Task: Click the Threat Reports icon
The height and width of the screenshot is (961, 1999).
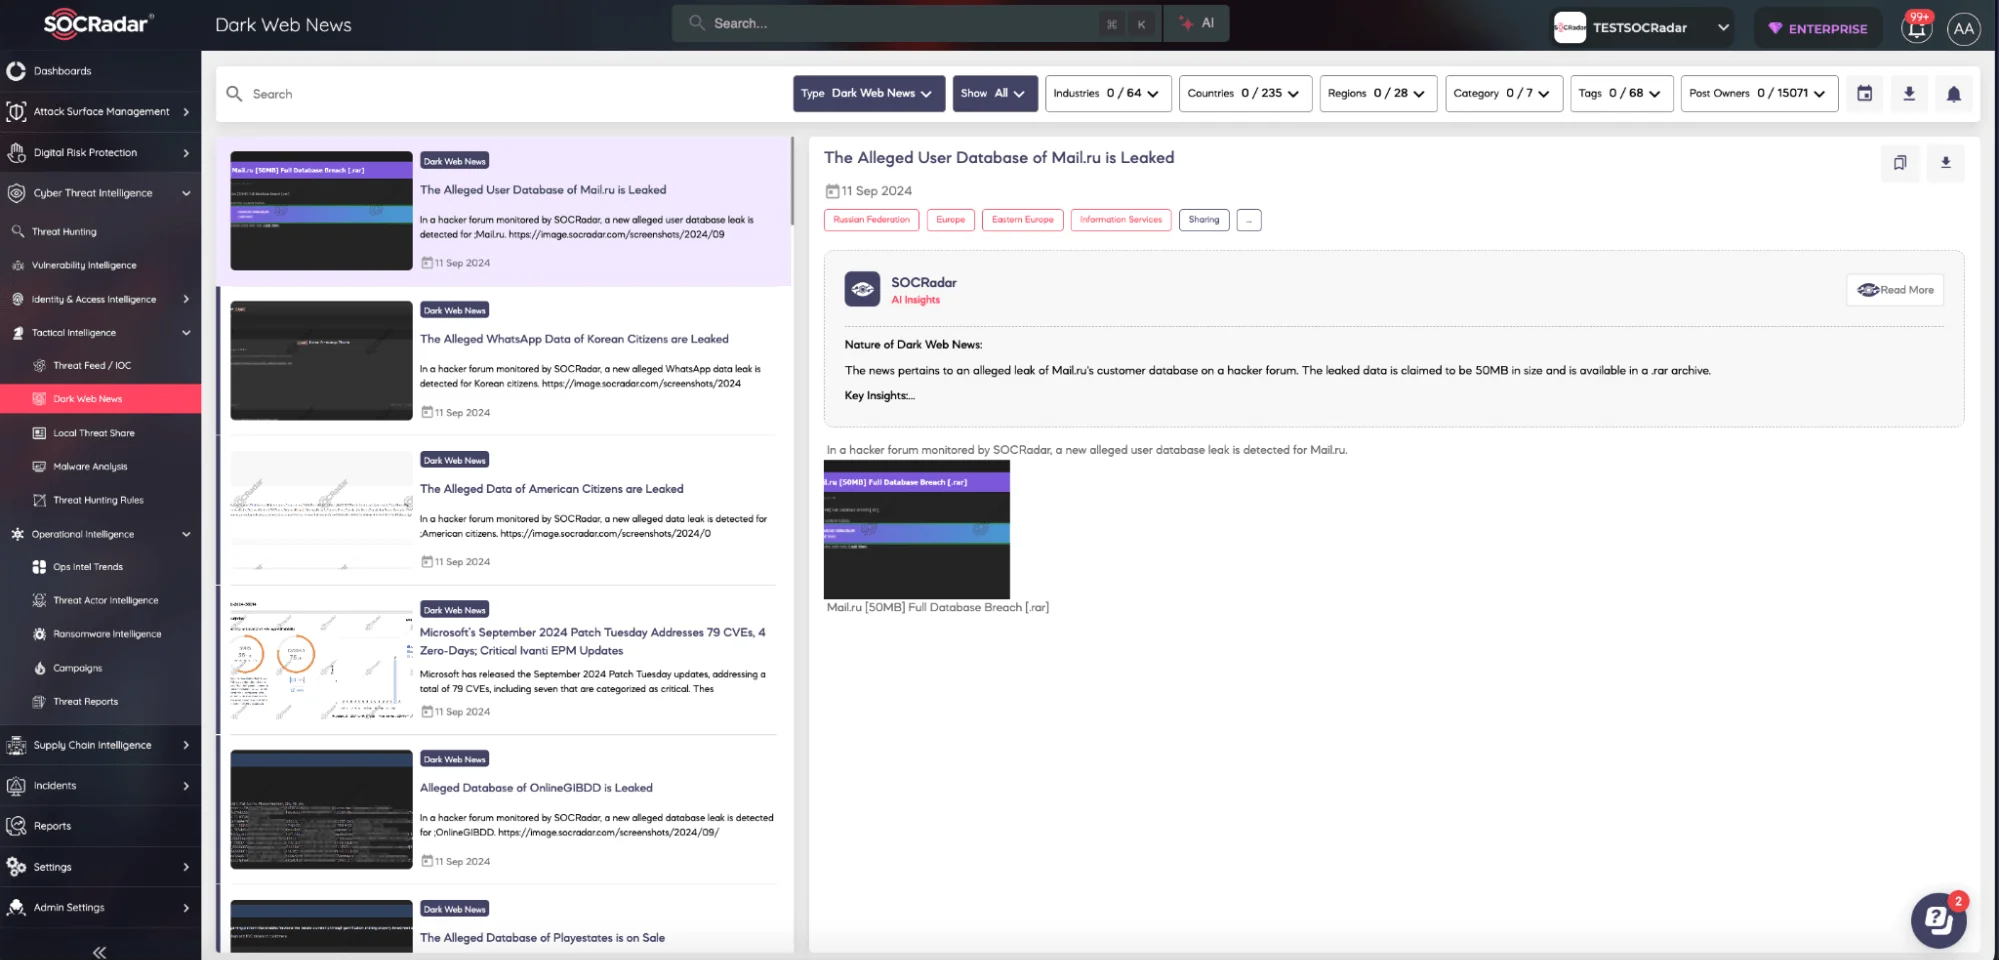Action: click(x=39, y=702)
